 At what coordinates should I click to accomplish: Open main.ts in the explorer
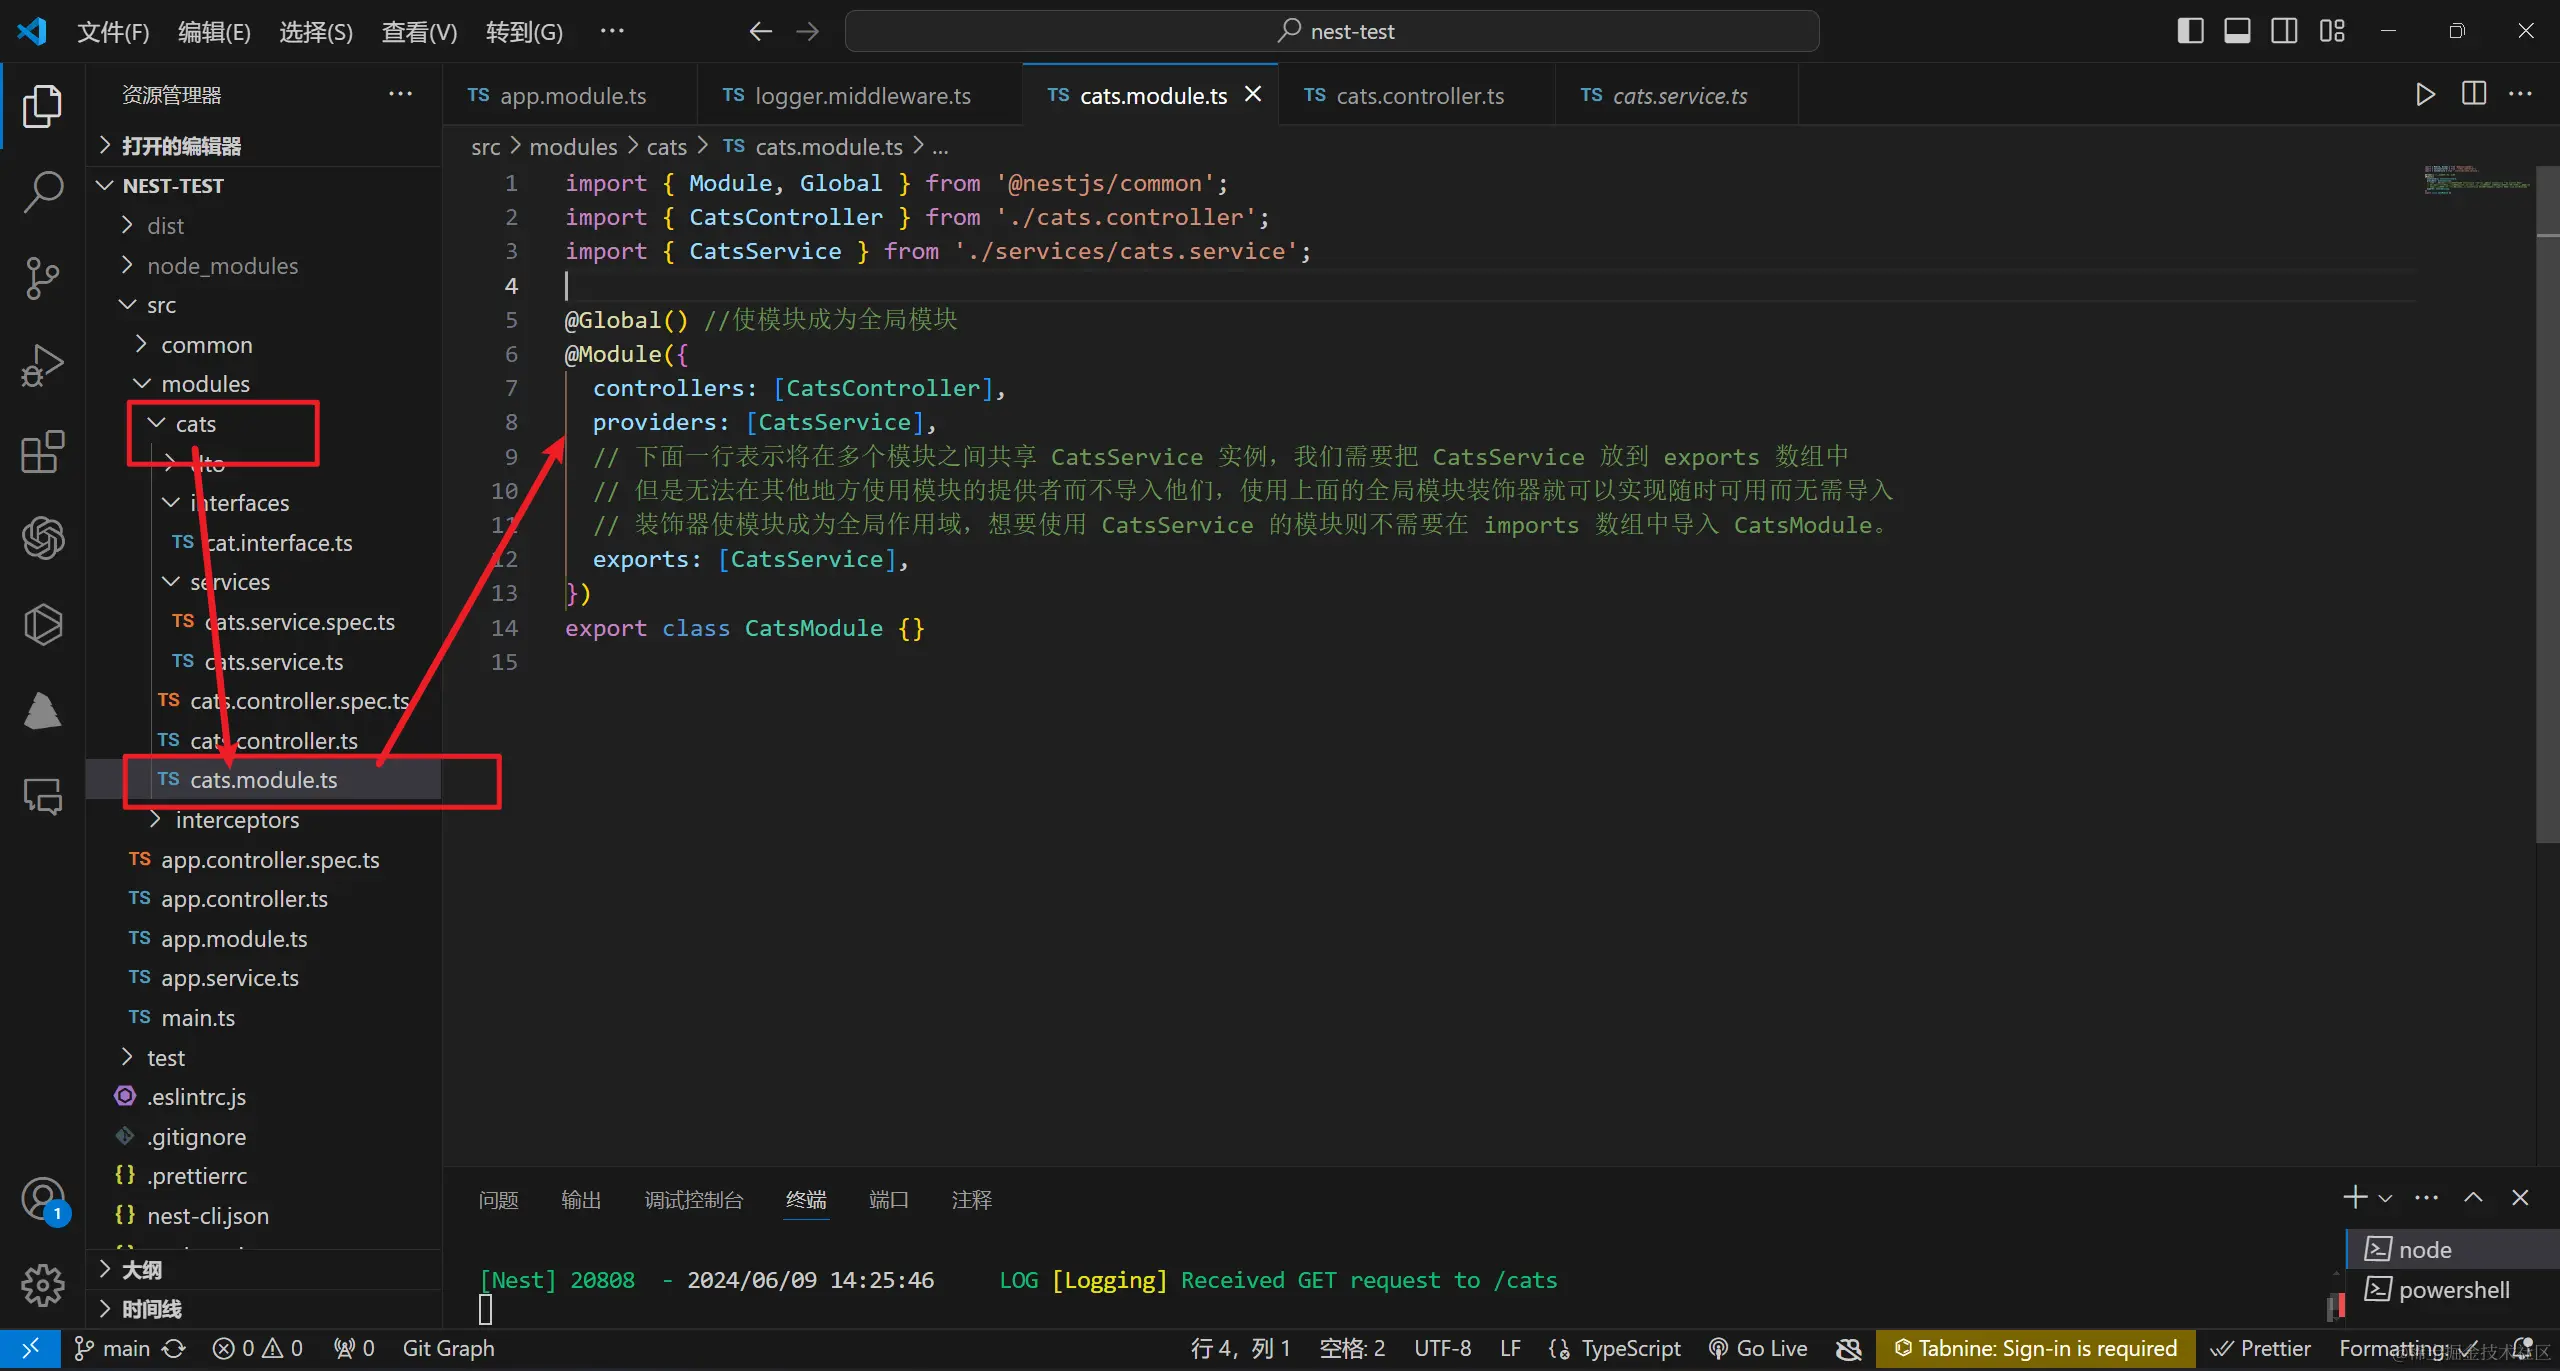[264, 1018]
